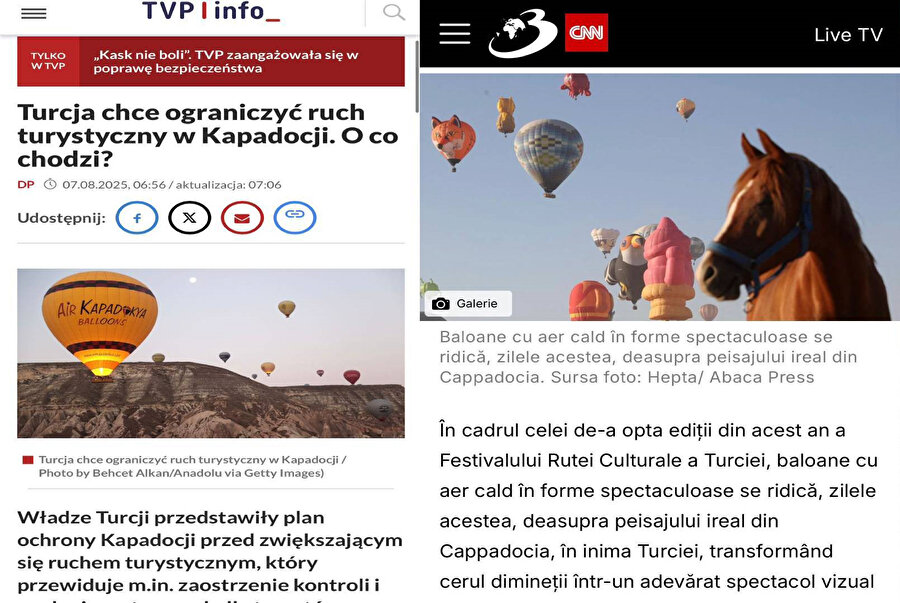Click the red CNN logo
This screenshot has height=603, width=900.
pos(586,33)
